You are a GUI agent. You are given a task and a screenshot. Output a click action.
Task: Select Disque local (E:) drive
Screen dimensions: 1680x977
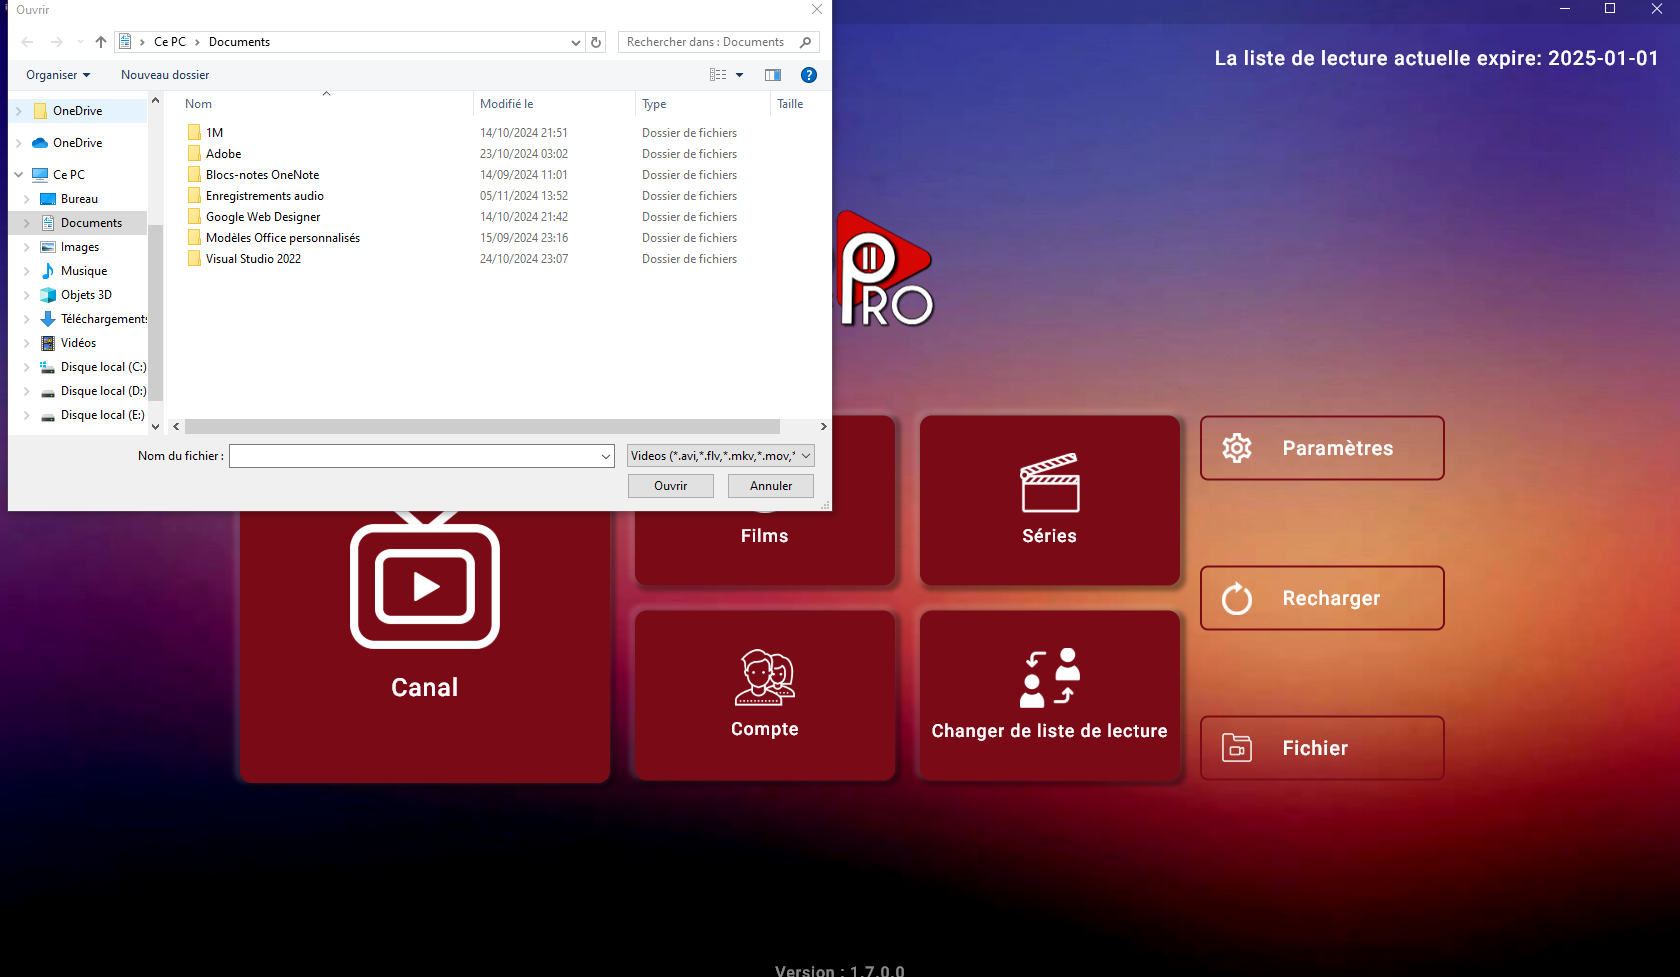click(x=102, y=415)
